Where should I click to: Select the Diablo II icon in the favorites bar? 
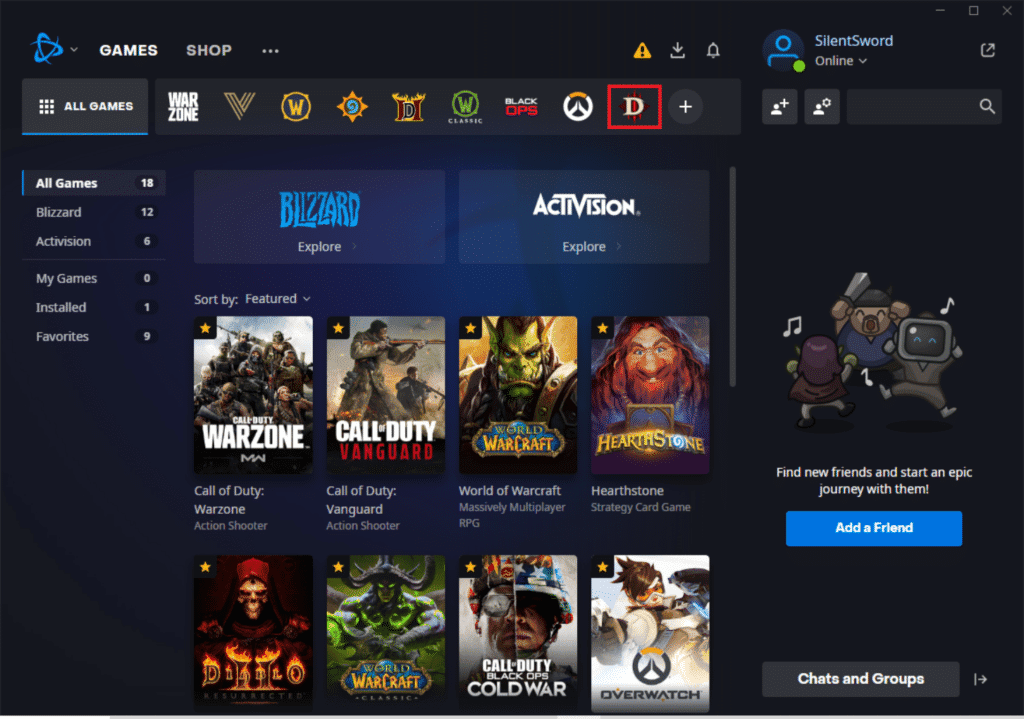(409, 106)
